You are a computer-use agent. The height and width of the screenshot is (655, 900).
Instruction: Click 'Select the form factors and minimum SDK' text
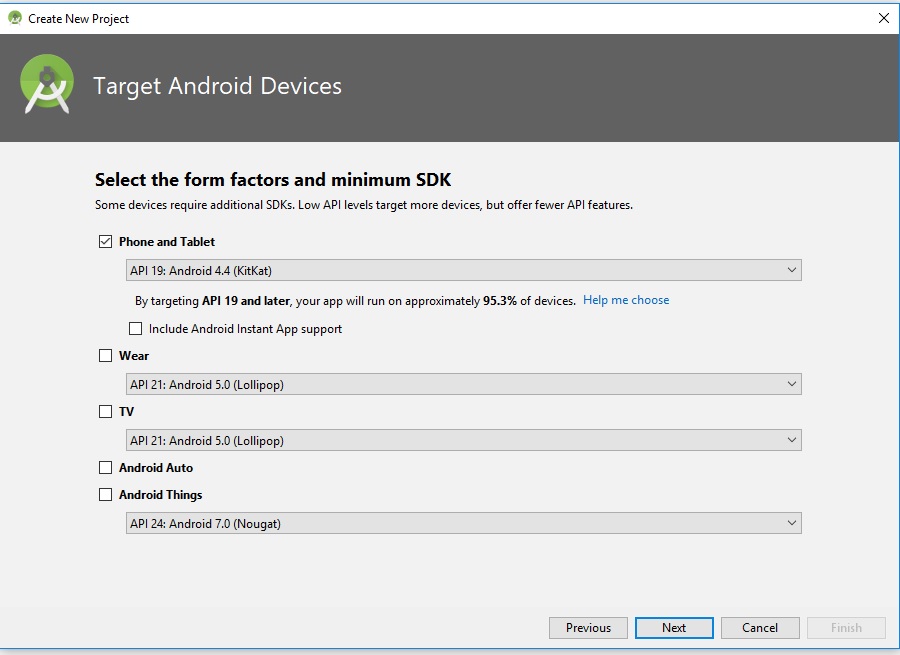(273, 180)
